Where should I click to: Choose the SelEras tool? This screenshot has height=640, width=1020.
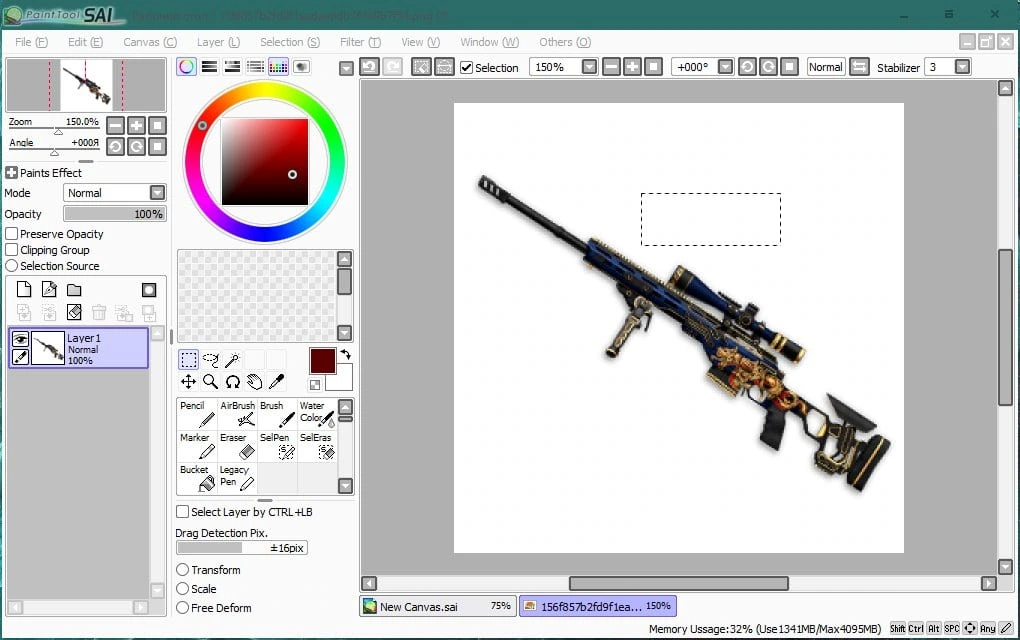(317, 446)
